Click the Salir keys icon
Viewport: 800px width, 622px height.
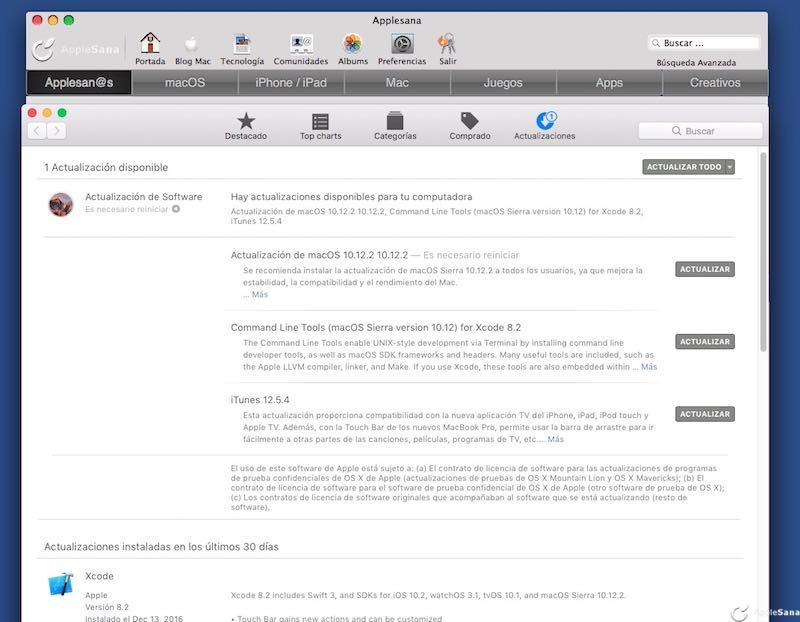point(447,44)
